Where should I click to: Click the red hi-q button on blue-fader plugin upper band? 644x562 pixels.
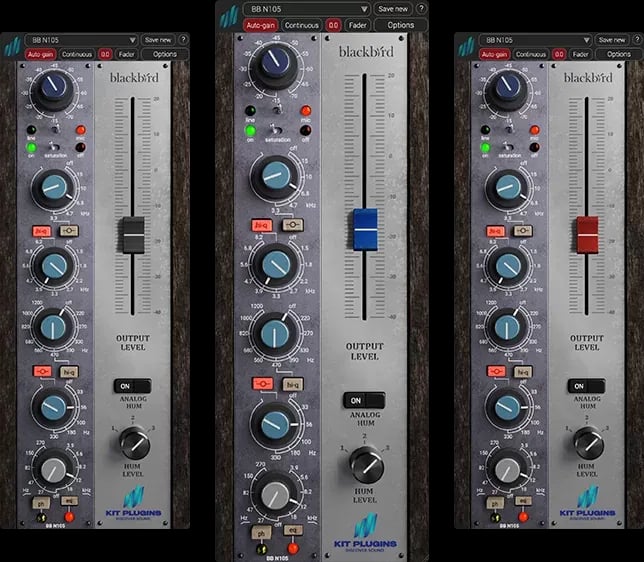tap(262, 225)
